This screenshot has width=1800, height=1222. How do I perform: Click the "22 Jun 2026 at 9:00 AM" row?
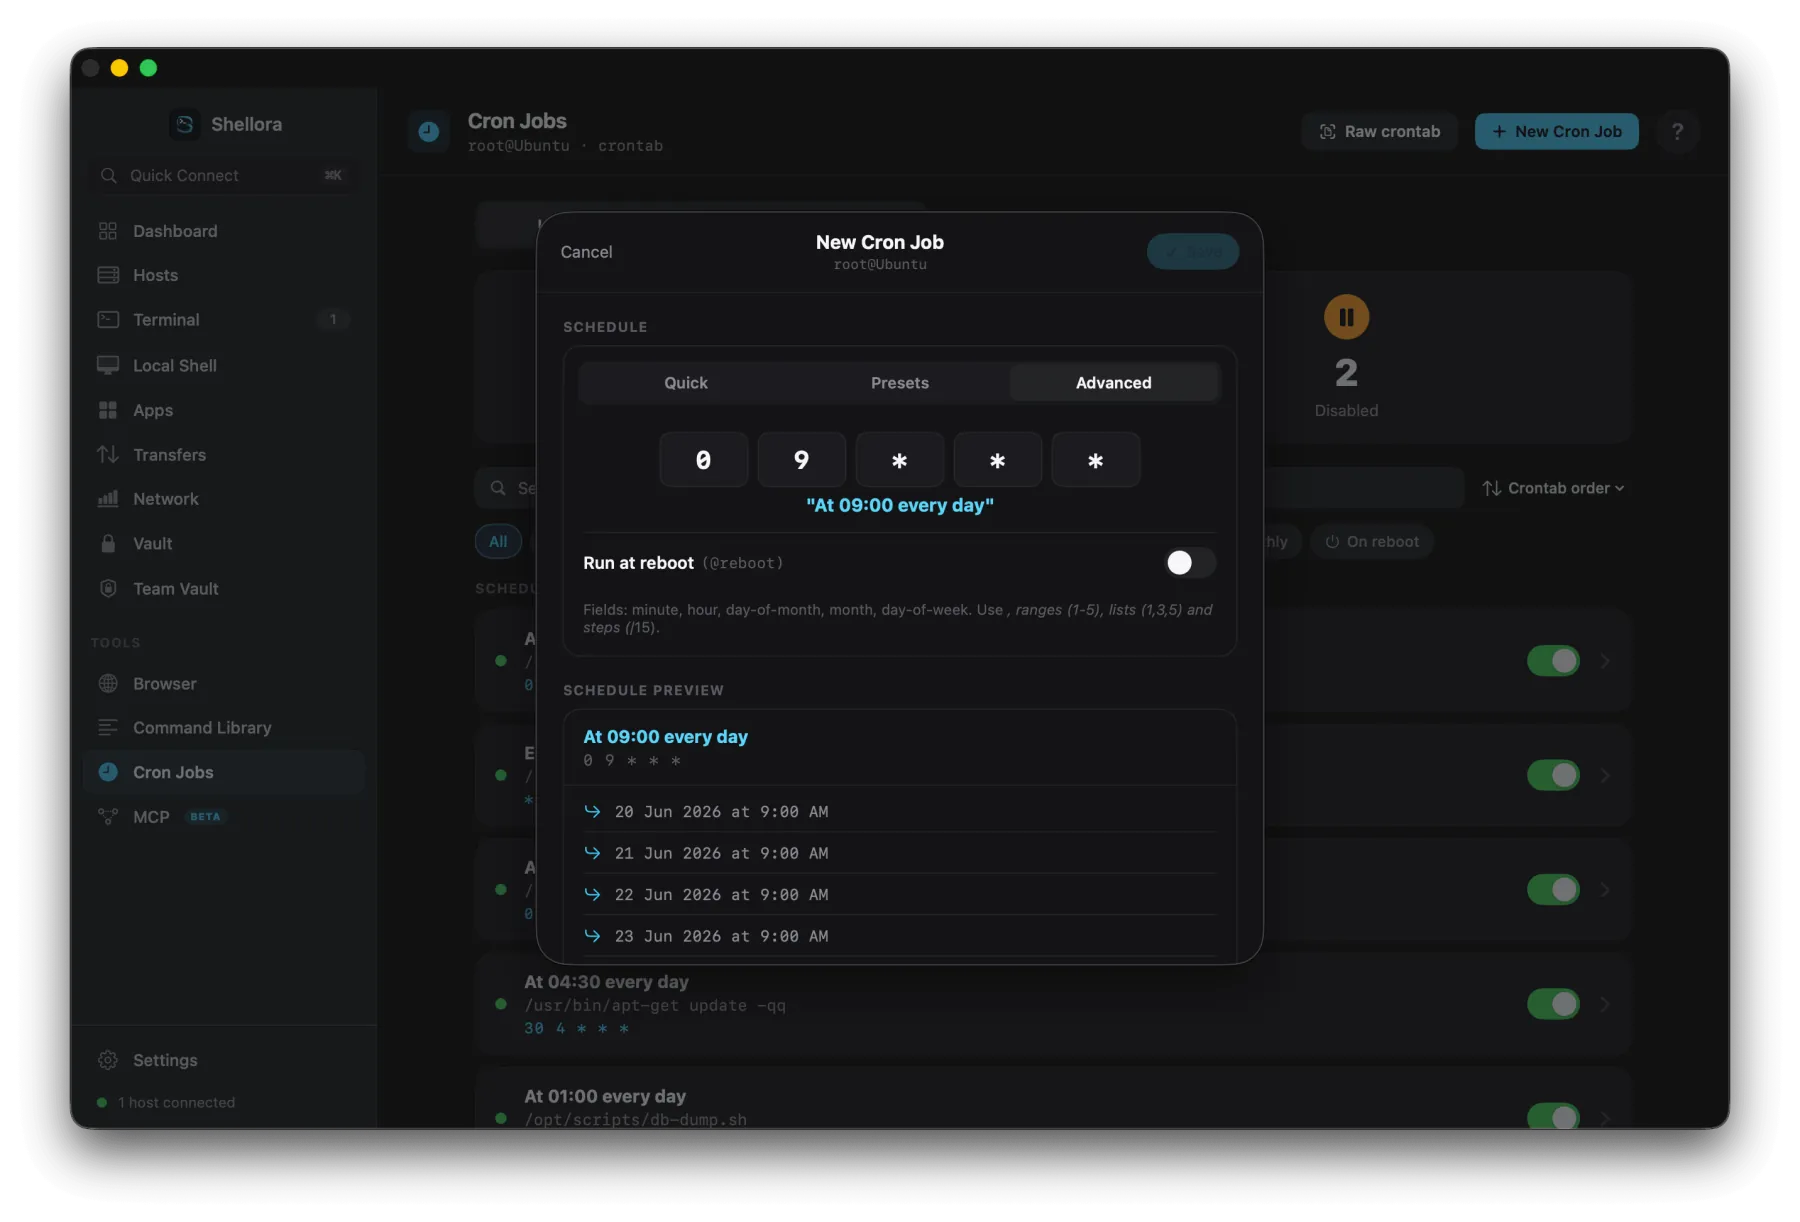900,894
